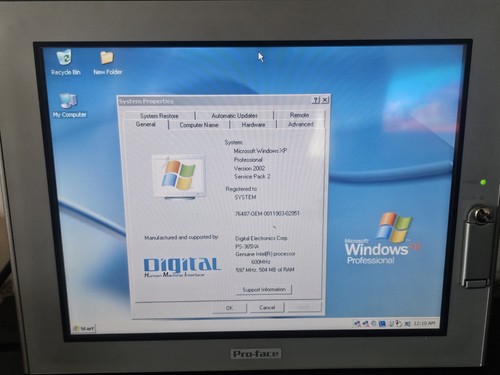Click the Digital Human Machine Interface logo

point(182,267)
